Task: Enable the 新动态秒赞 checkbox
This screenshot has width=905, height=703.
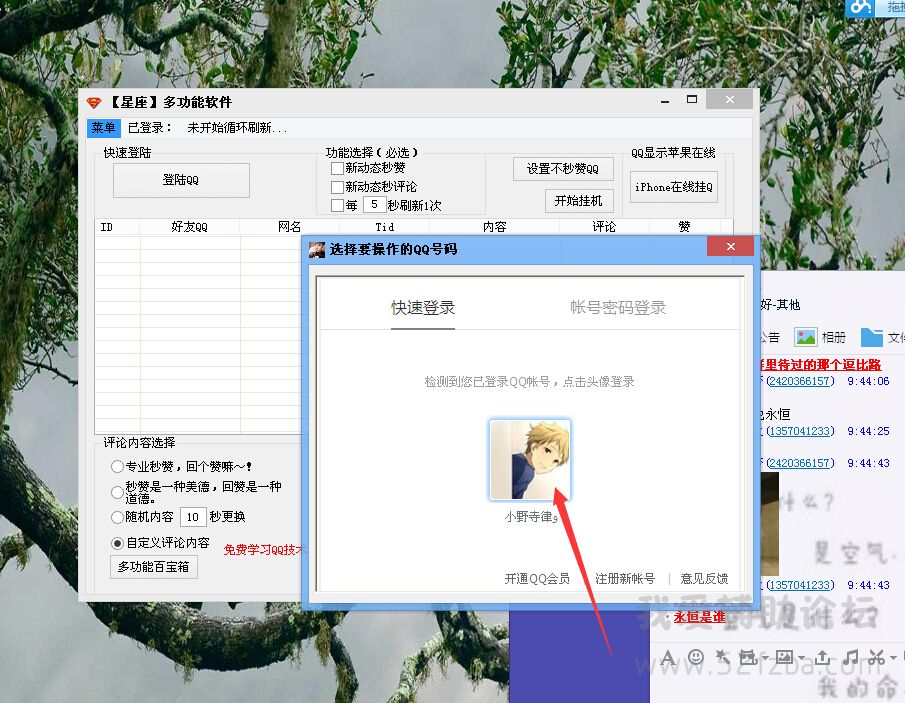Action: point(337,169)
